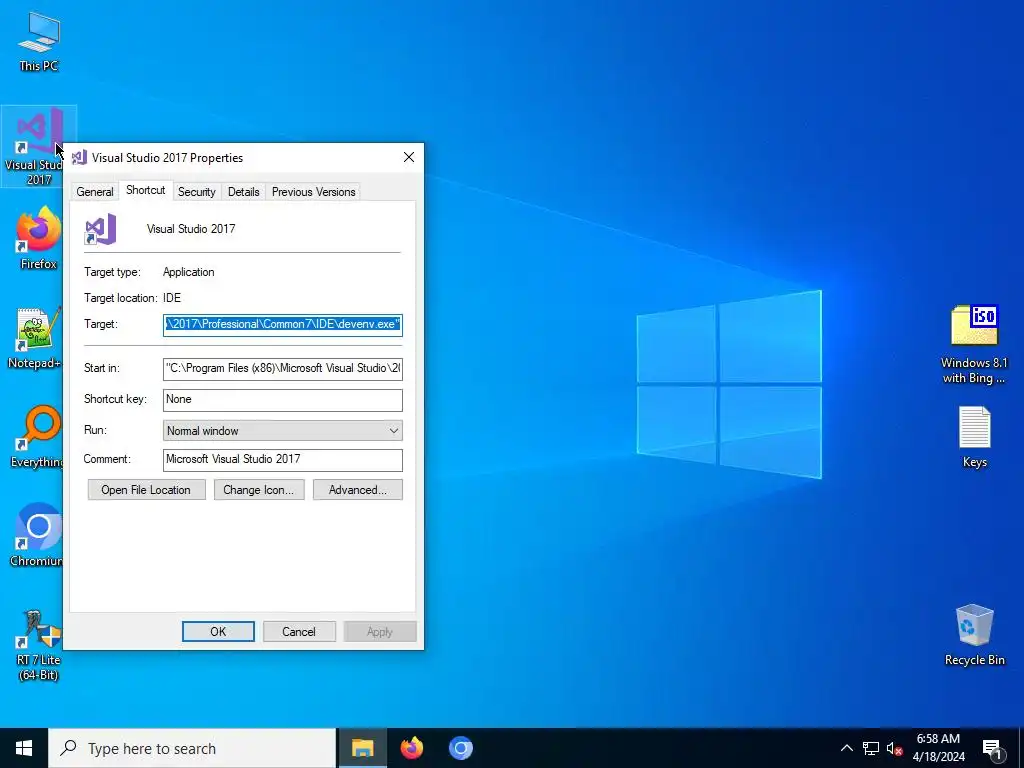This screenshot has width=1024, height=768.
Task: Select the RT 7 Lite (64-Bit) shortcut
Action: coord(39,645)
